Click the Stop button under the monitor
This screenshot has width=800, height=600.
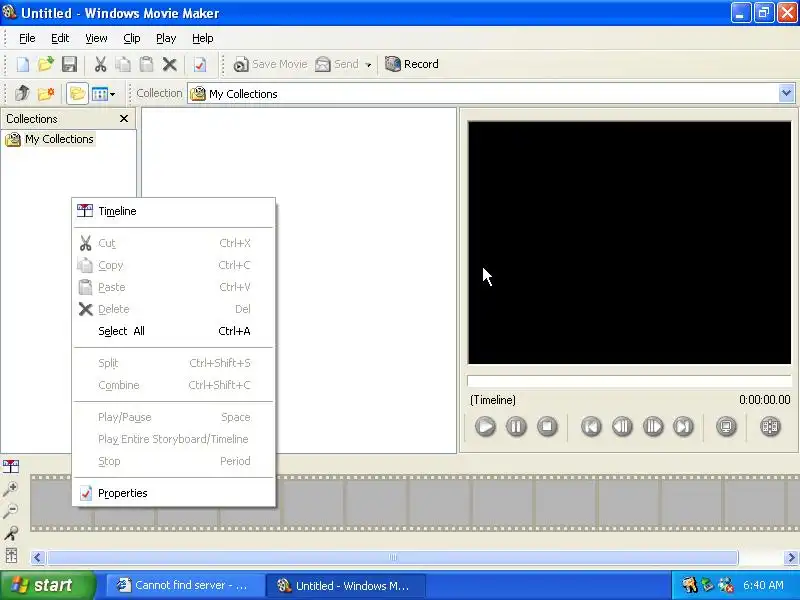[547, 427]
